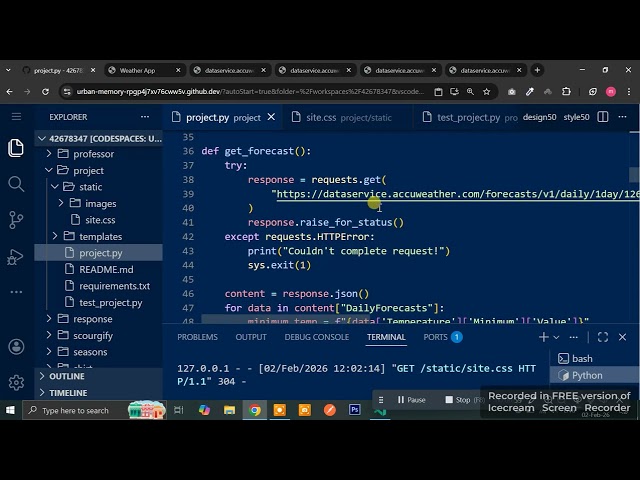Open the Explorer view in the activity bar
This screenshot has width=640, height=480.
point(16,148)
